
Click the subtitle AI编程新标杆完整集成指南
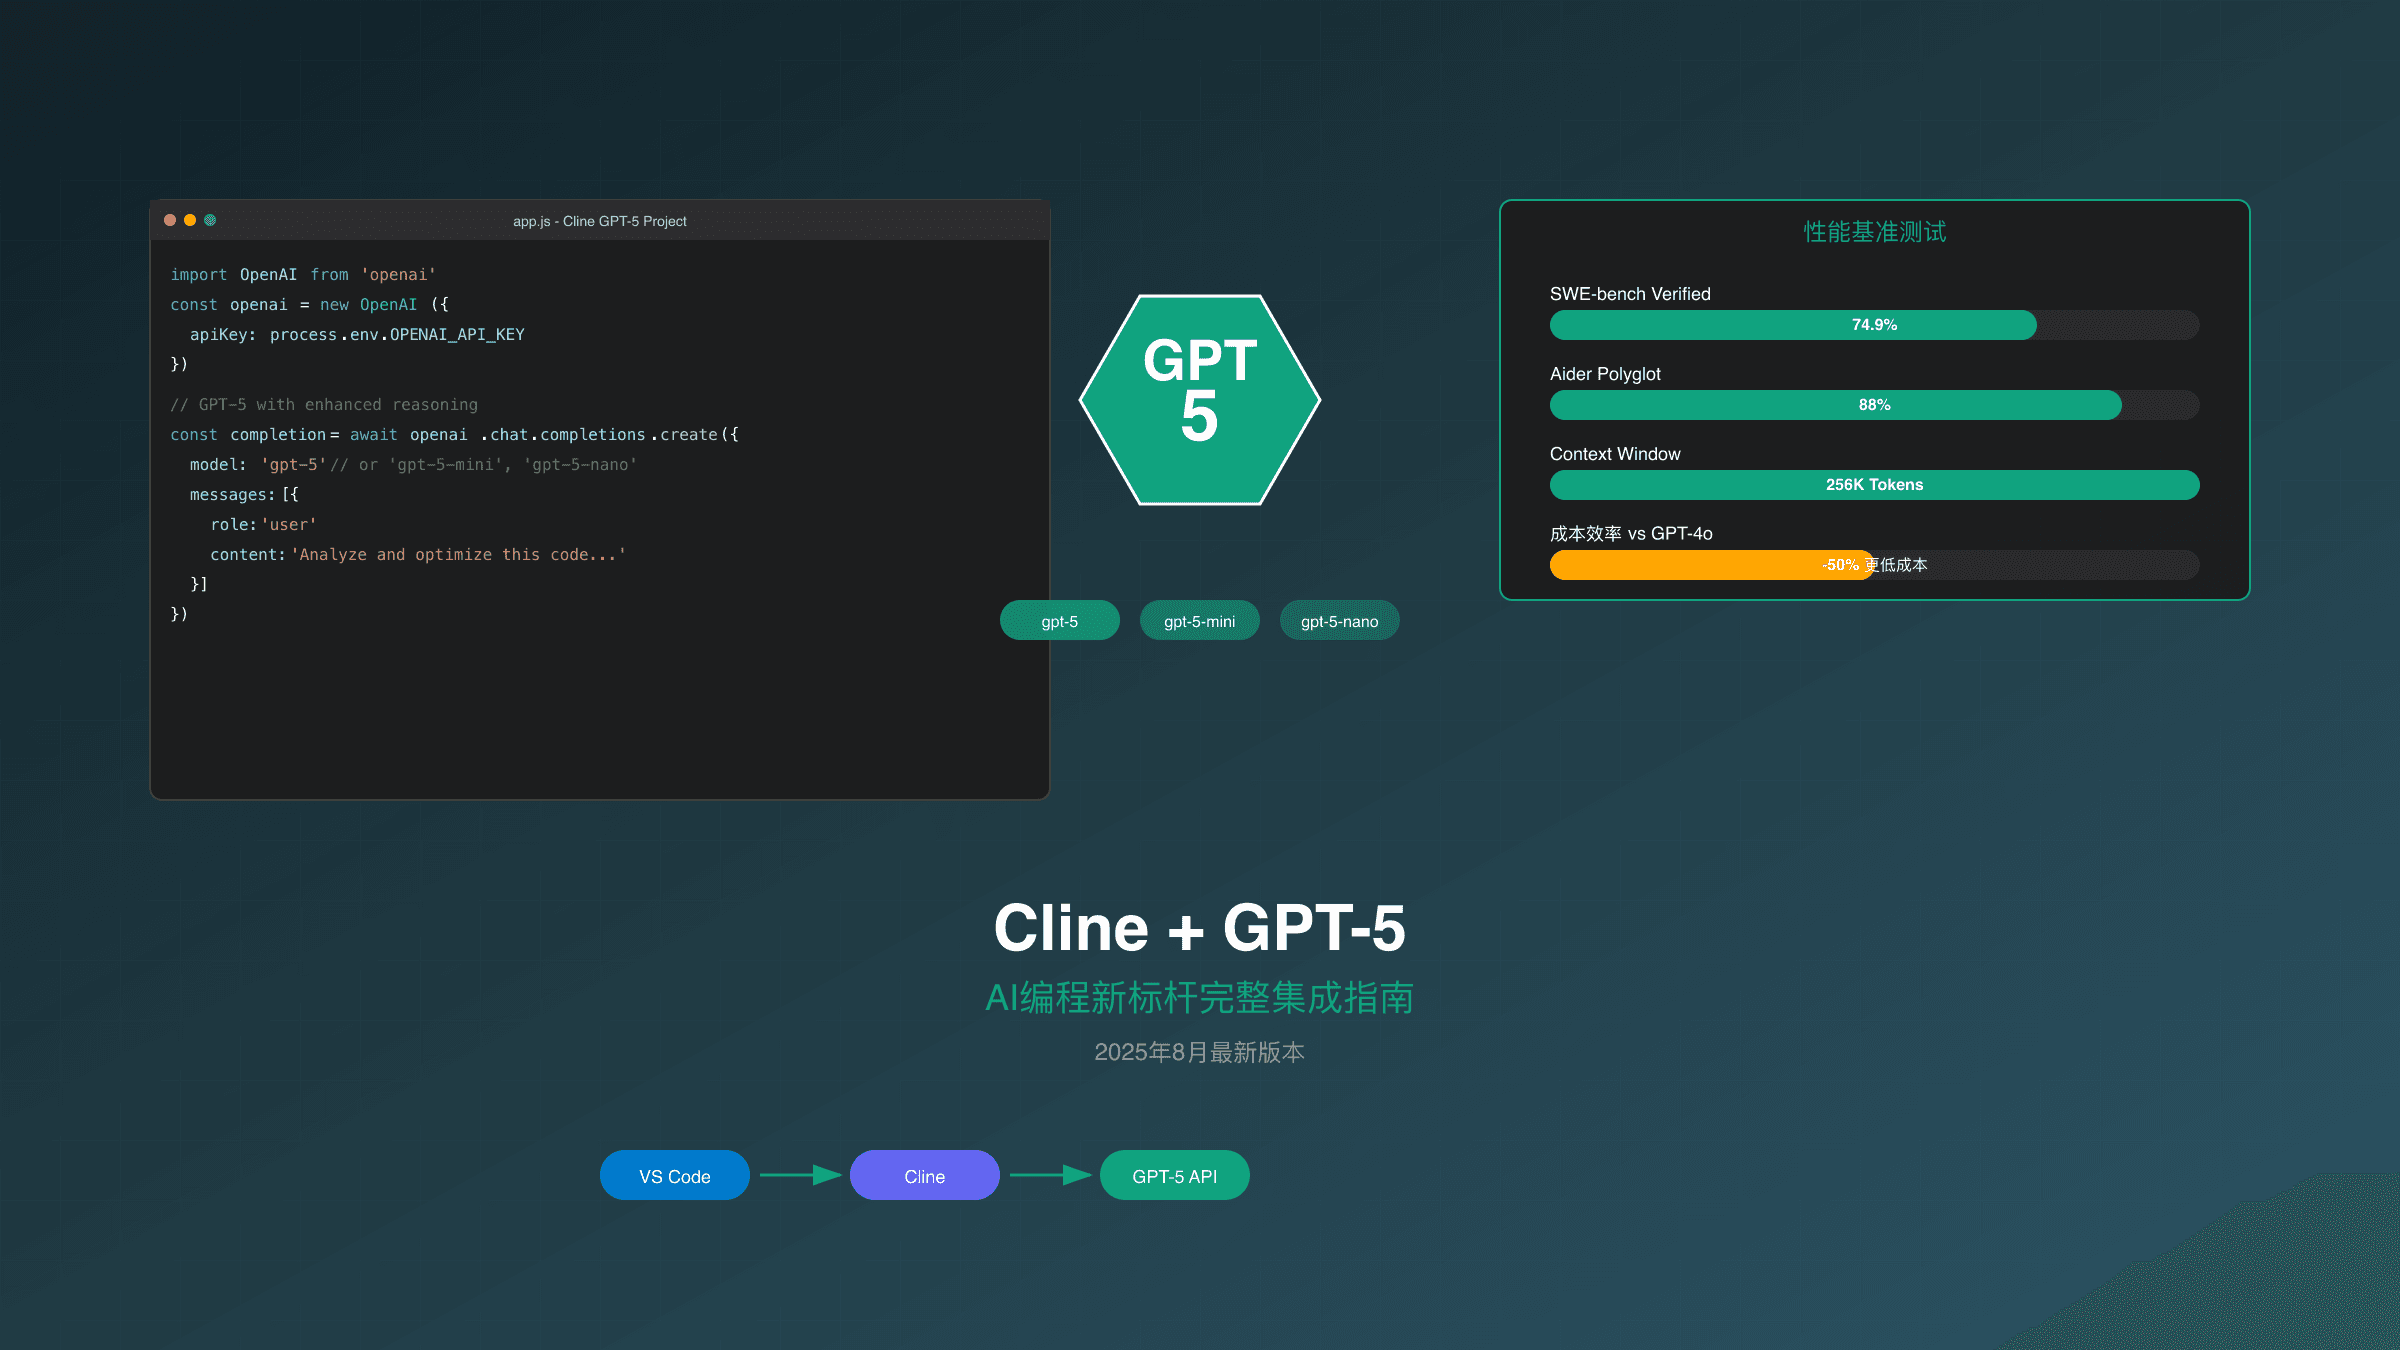(1200, 998)
